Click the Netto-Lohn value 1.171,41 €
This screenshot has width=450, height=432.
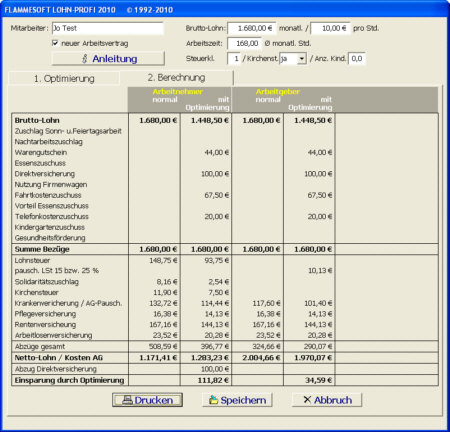point(158,358)
